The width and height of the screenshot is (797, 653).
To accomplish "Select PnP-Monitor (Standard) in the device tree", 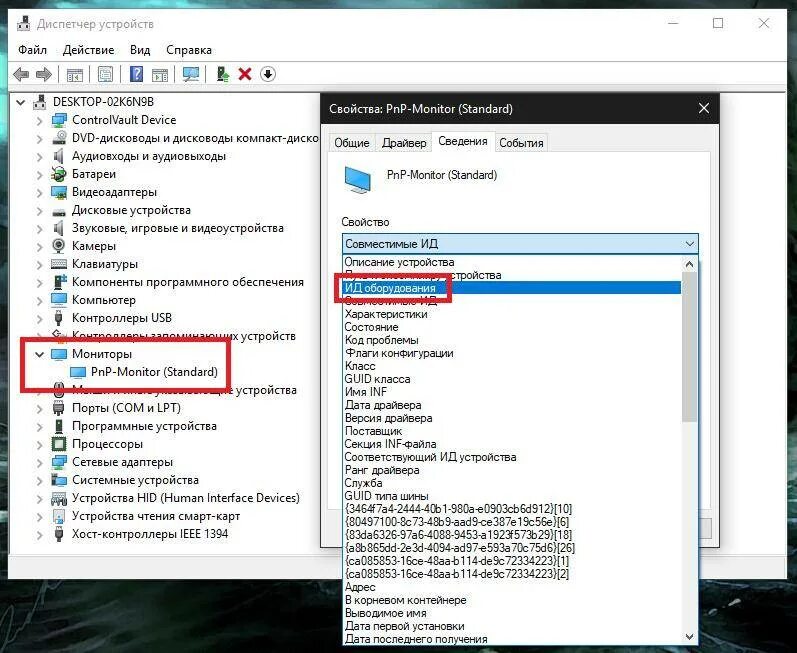I will coord(154,372).
